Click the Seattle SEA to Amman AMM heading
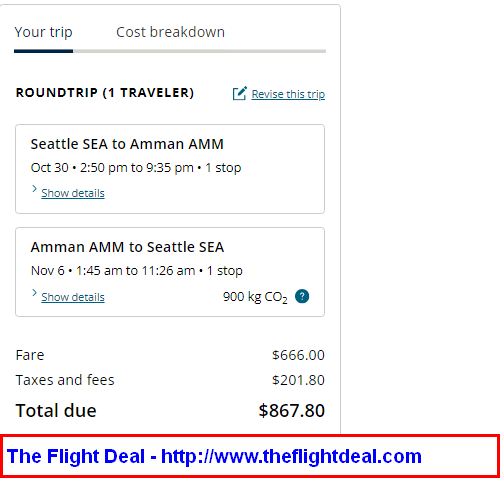This screenshot has width=500, height=478. pos(127,144)
